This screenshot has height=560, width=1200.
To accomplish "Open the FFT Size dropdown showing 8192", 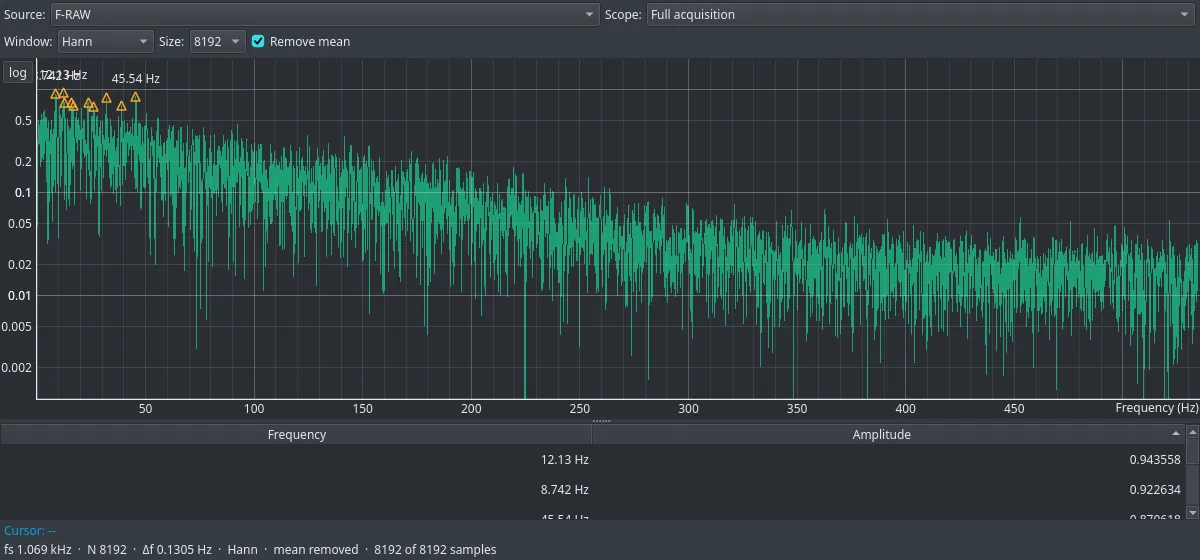I will (x=217, y=41).
